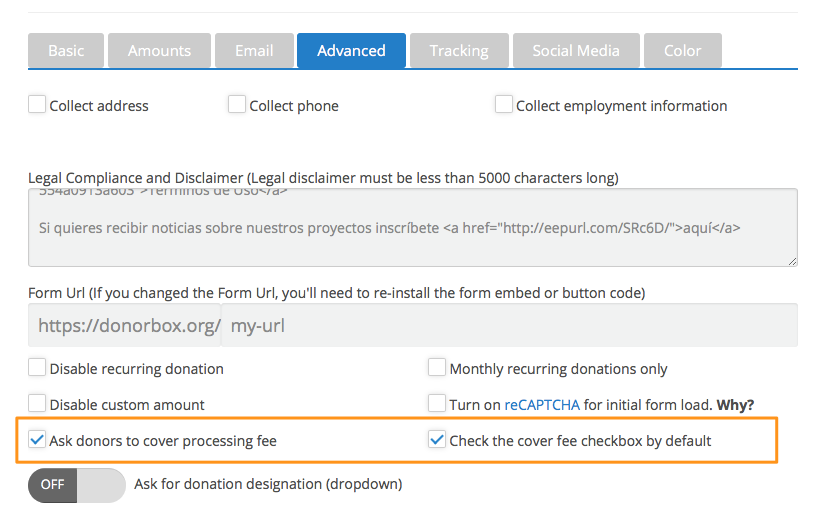Uncheck cover fee checkbox by default option
Screen dimensions: 839x515
[437, 439]
